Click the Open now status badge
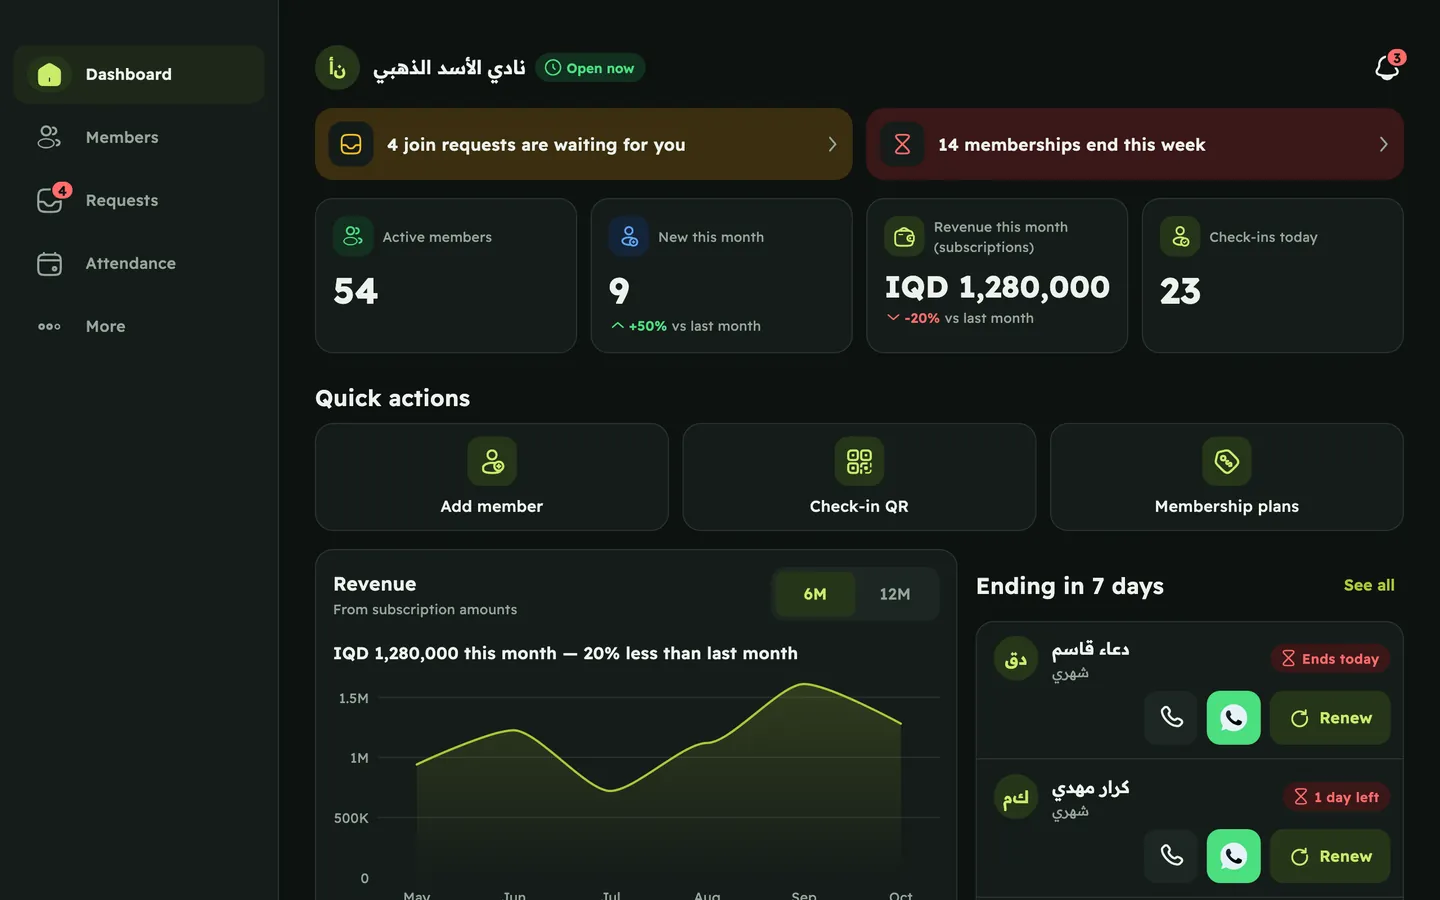1440x900 pixels. point(590,68)
